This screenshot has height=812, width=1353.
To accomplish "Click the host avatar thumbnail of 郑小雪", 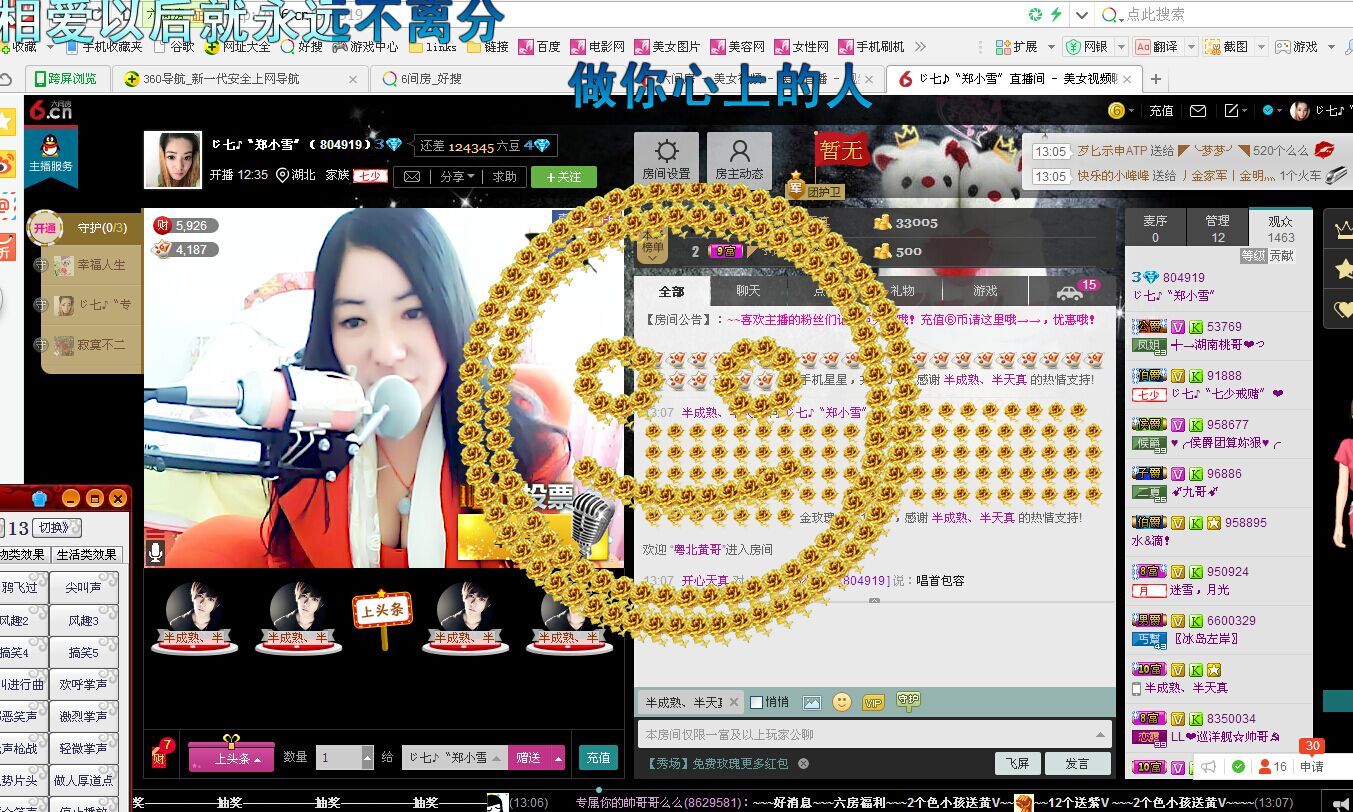I will point(172,160).
